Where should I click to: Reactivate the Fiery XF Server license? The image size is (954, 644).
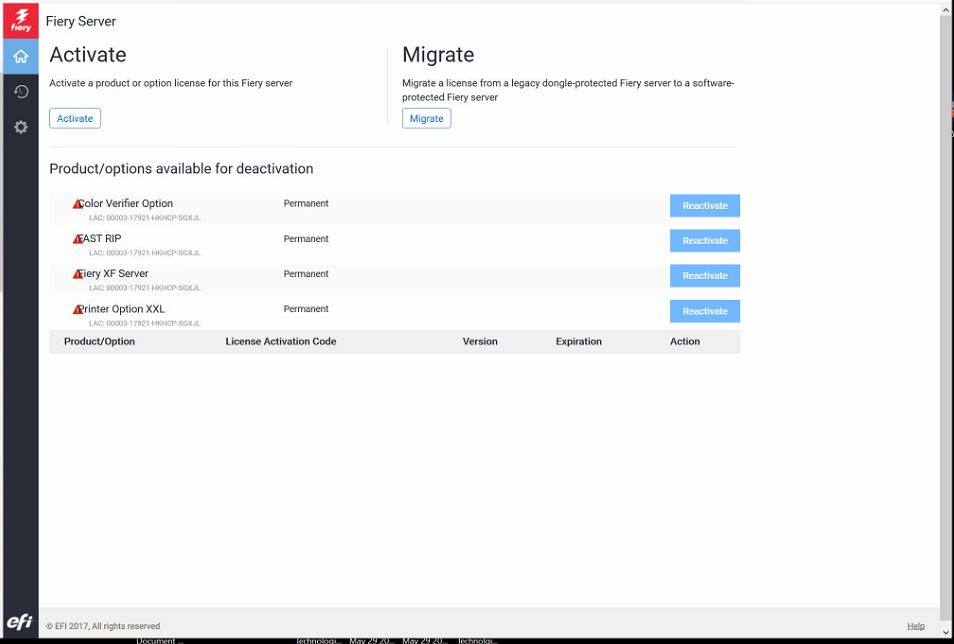(x=704, y=276)
